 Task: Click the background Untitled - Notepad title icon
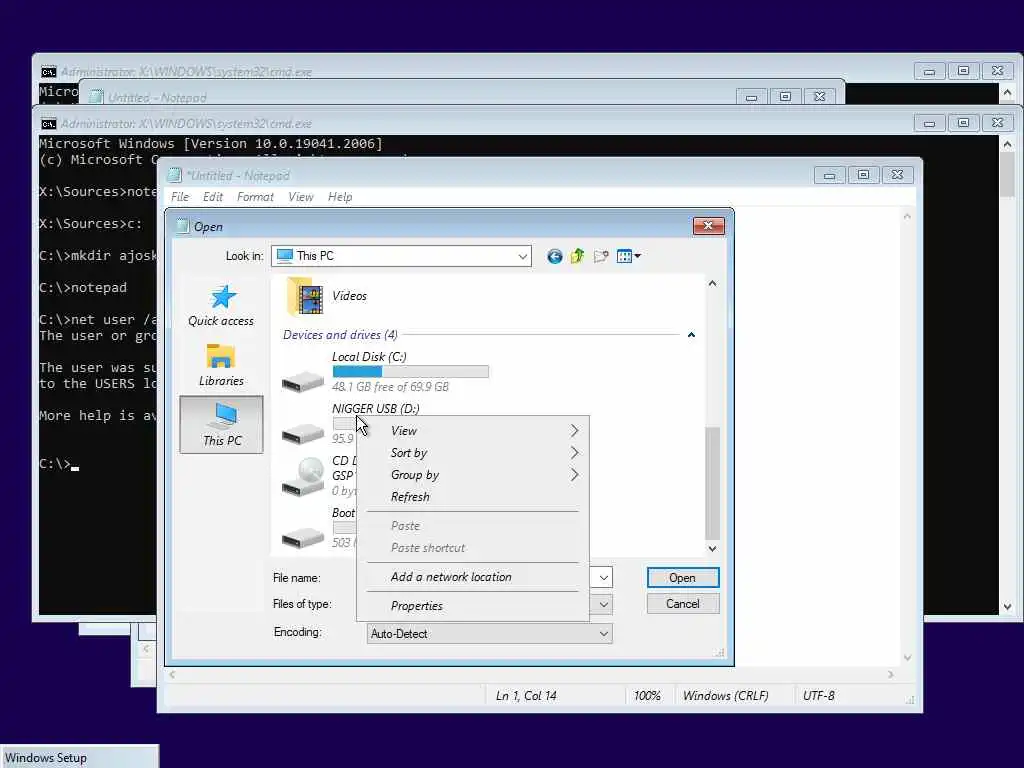point(96,97)
